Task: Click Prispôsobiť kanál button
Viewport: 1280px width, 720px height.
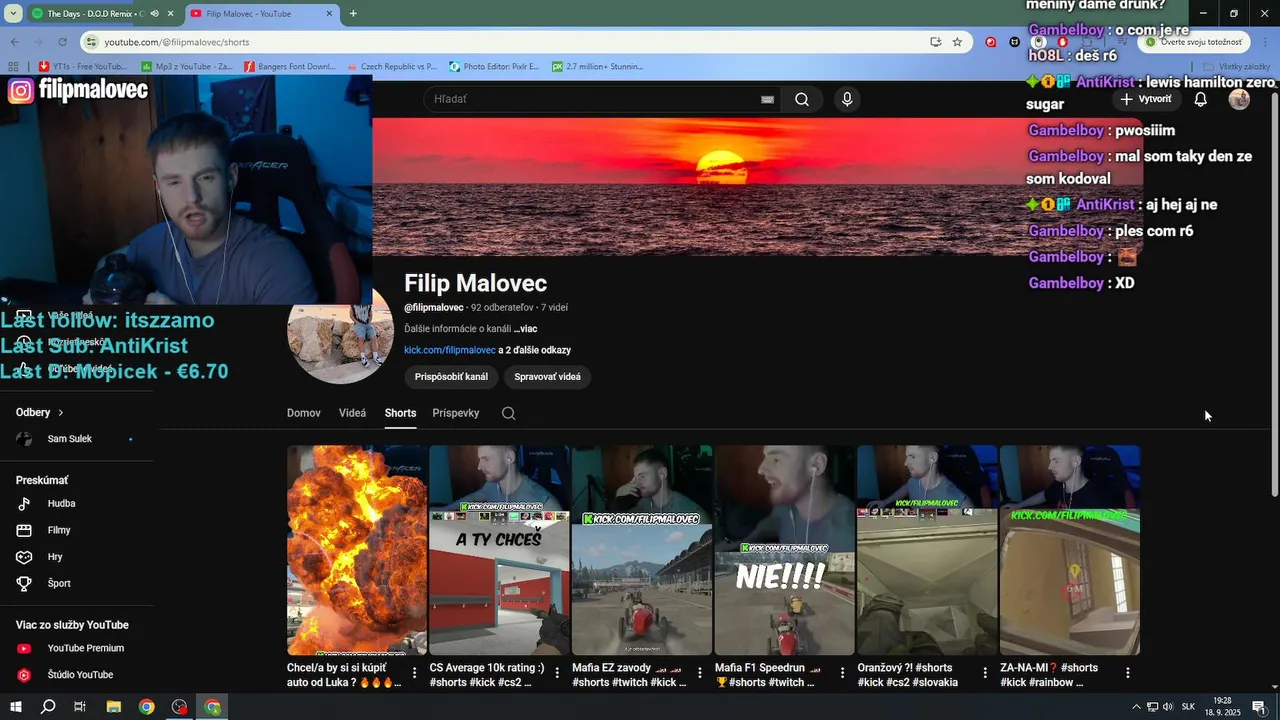Action: [x=451, y=377]
